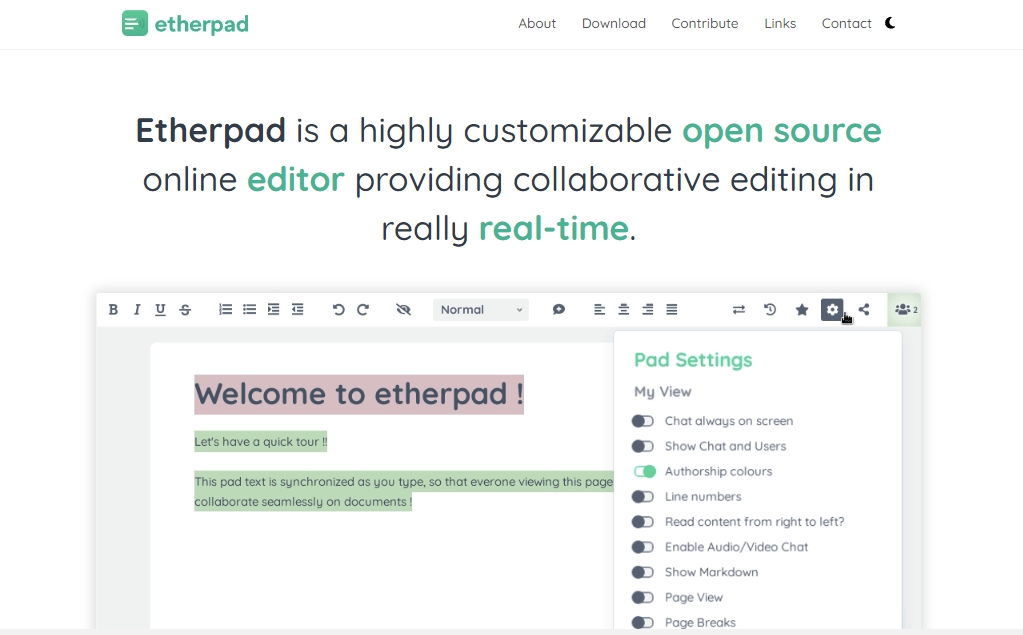Screen dimensions: 1023x635
Task: Open the Normal heading style dropdown
Action: tap(481, 309)
